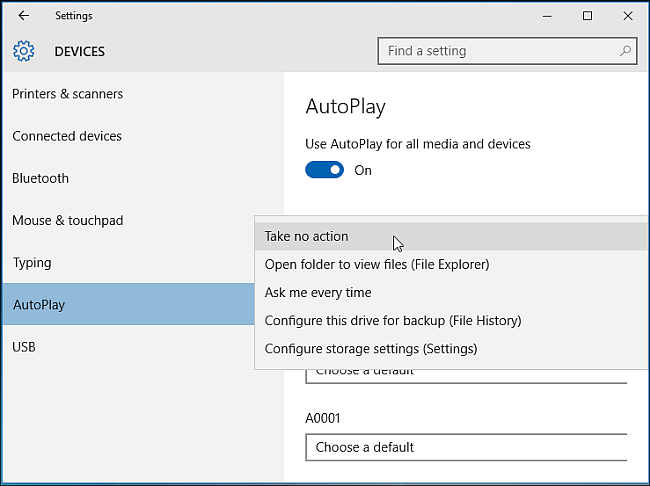Screen dimensions: 650x486
Task: Switch to Mouse & touchpad settings
Action: [x=68, y=220]
